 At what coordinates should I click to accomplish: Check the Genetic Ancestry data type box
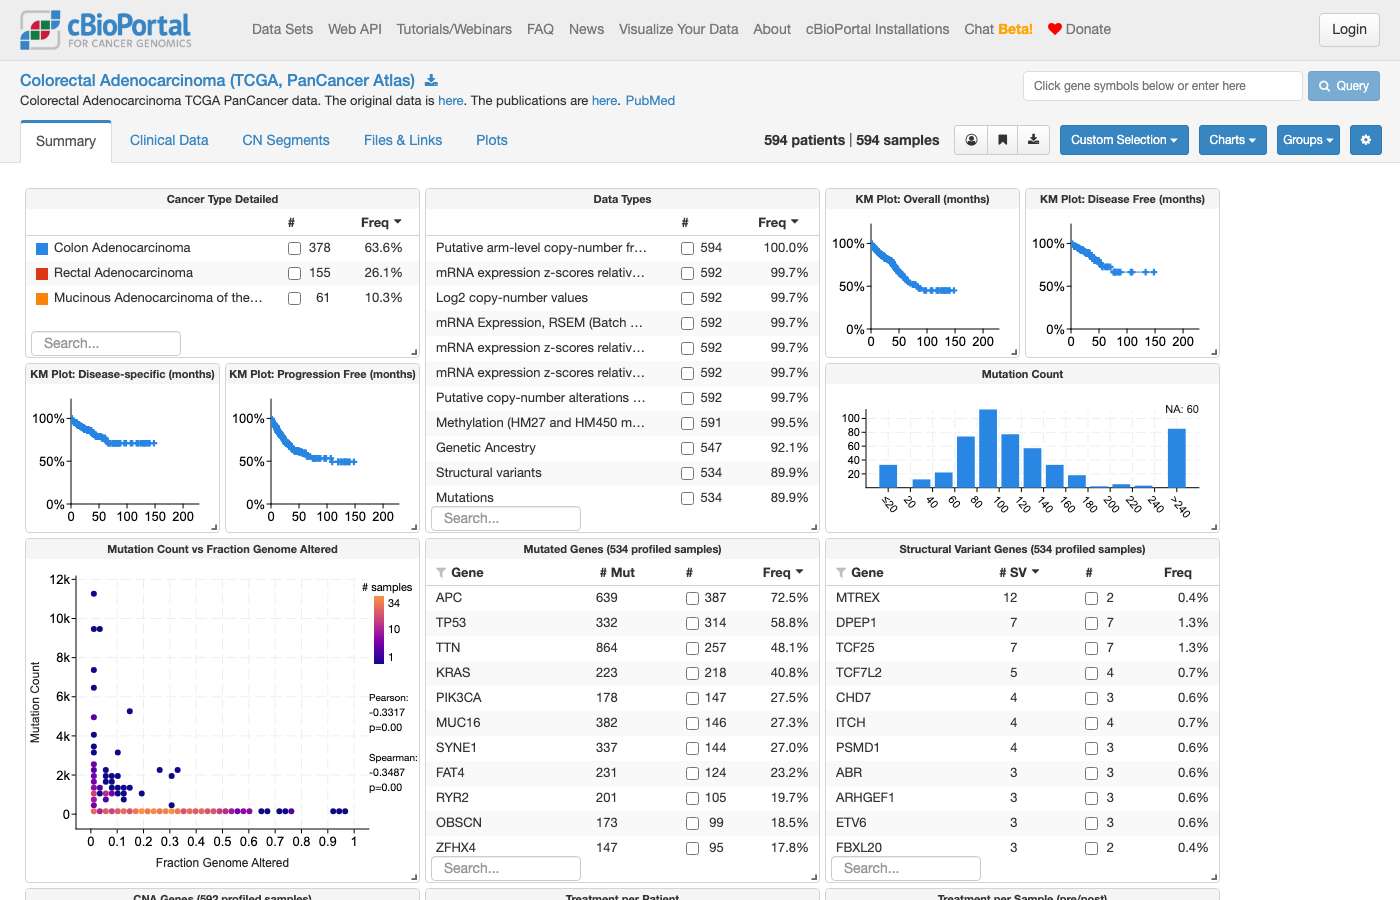687,448
